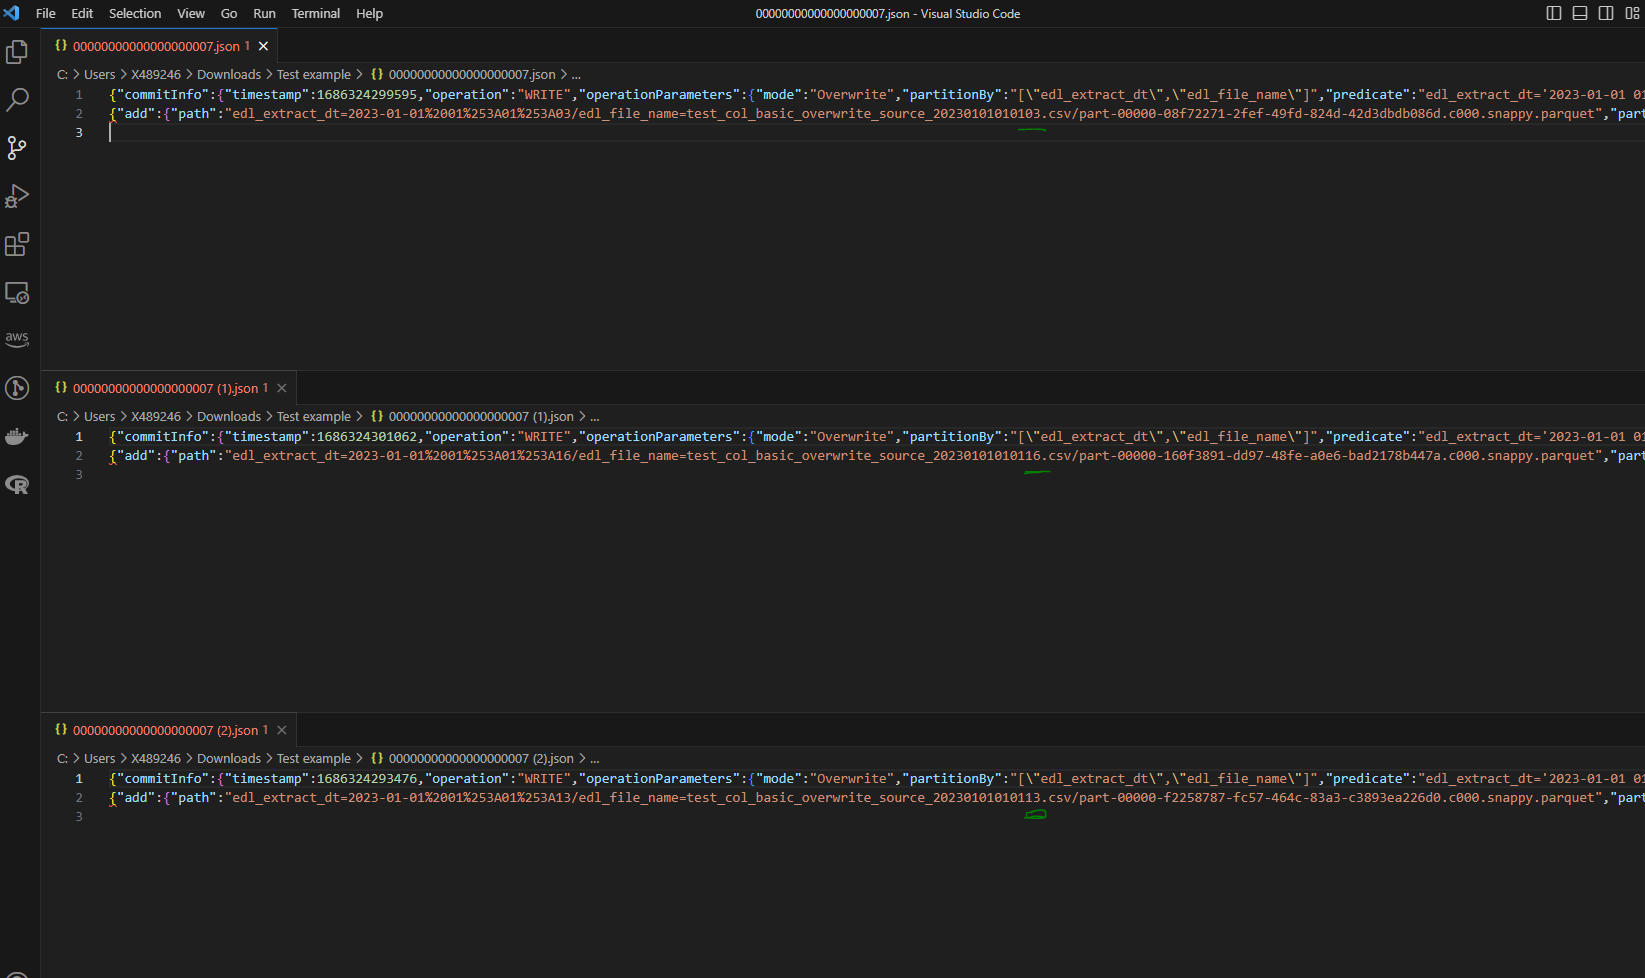Open the Search view
Viewport: 1645px width, 978px height.
click(x=17, y=100)
